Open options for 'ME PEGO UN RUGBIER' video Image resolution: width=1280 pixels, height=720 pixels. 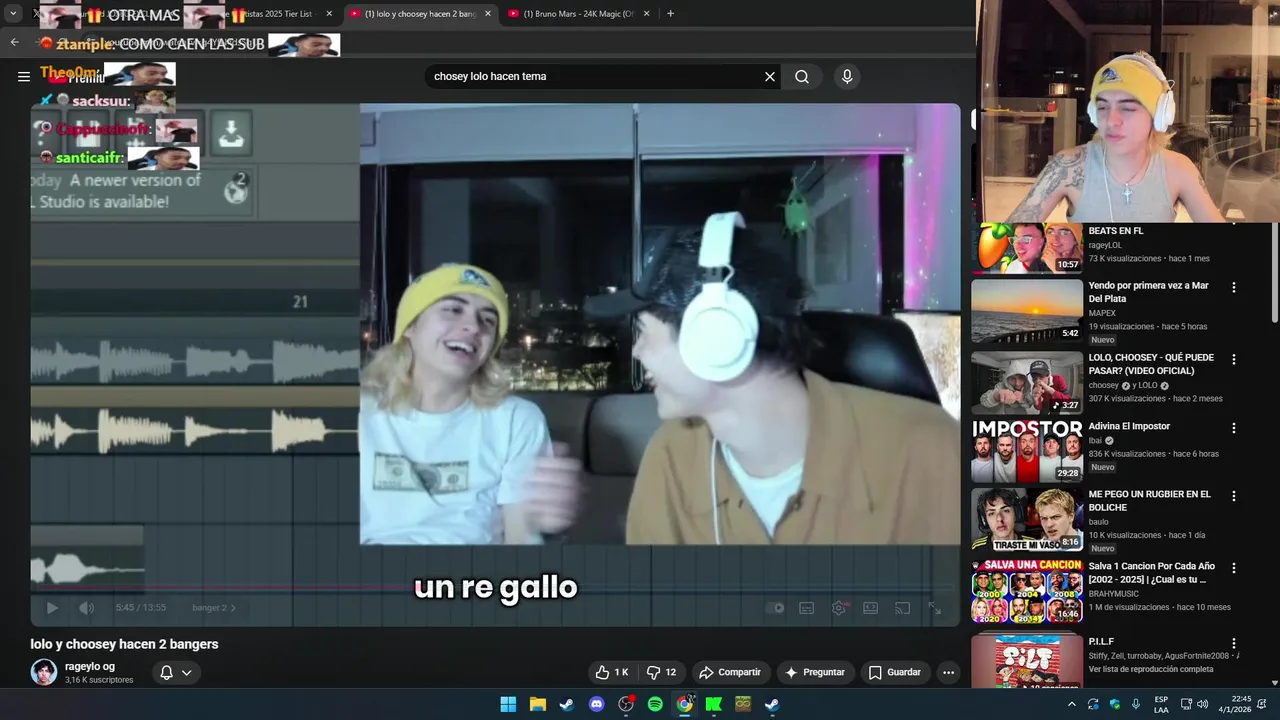[1233, 496]
